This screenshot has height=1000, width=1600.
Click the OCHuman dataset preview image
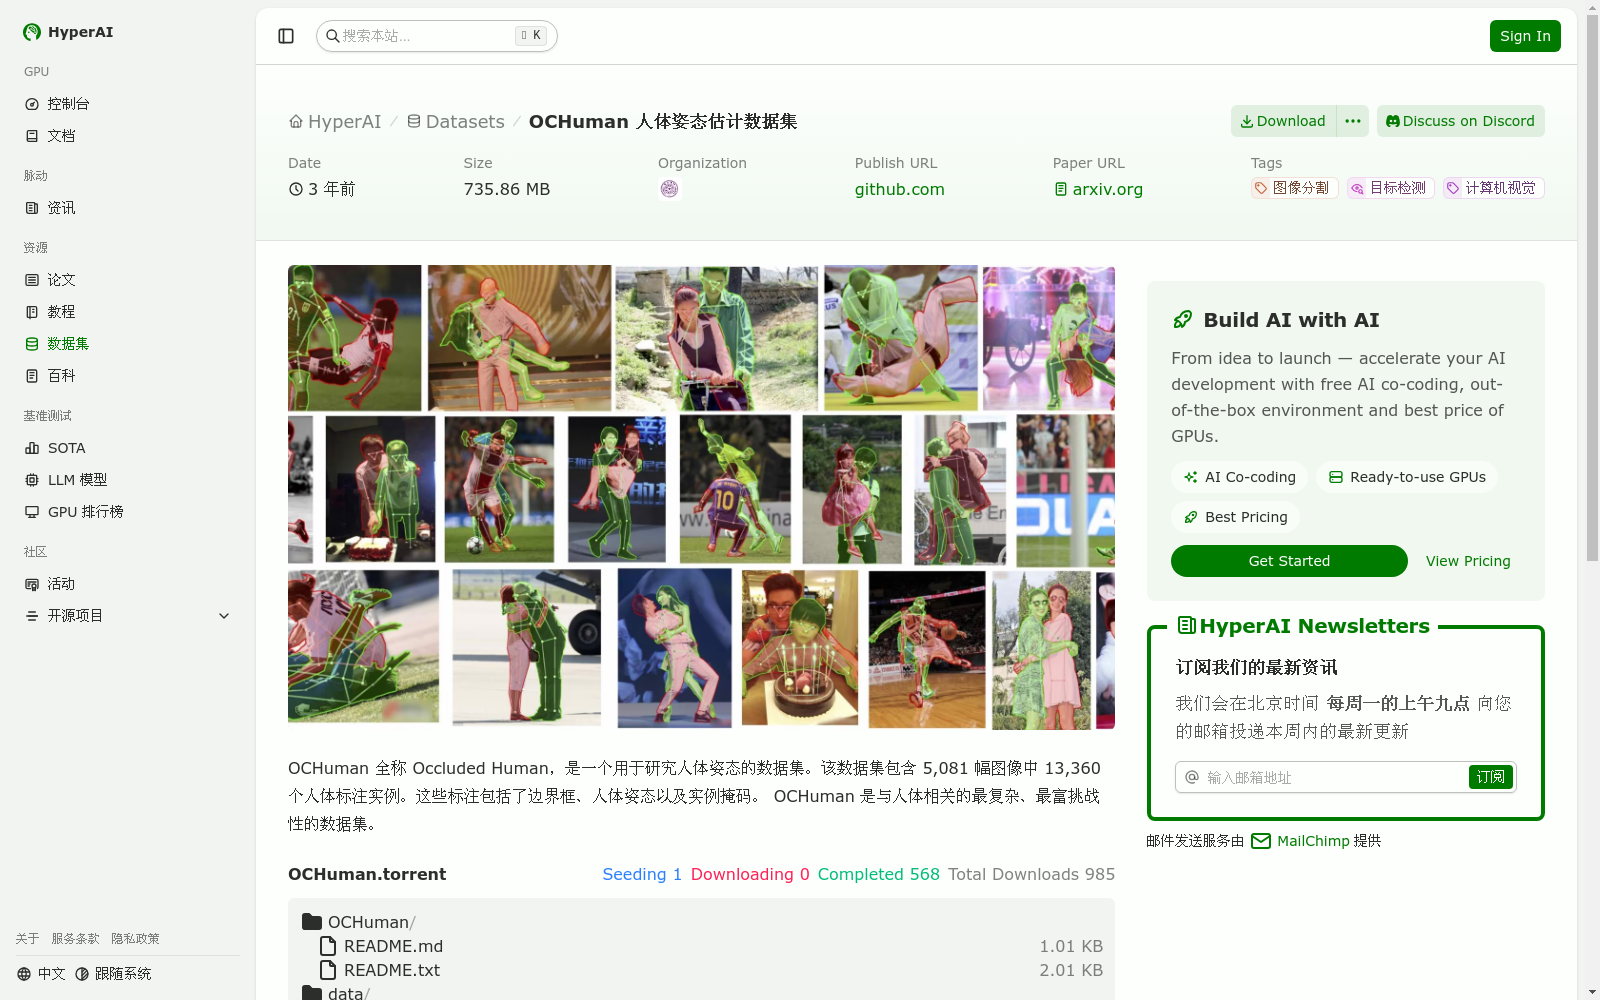pos(701,497)
